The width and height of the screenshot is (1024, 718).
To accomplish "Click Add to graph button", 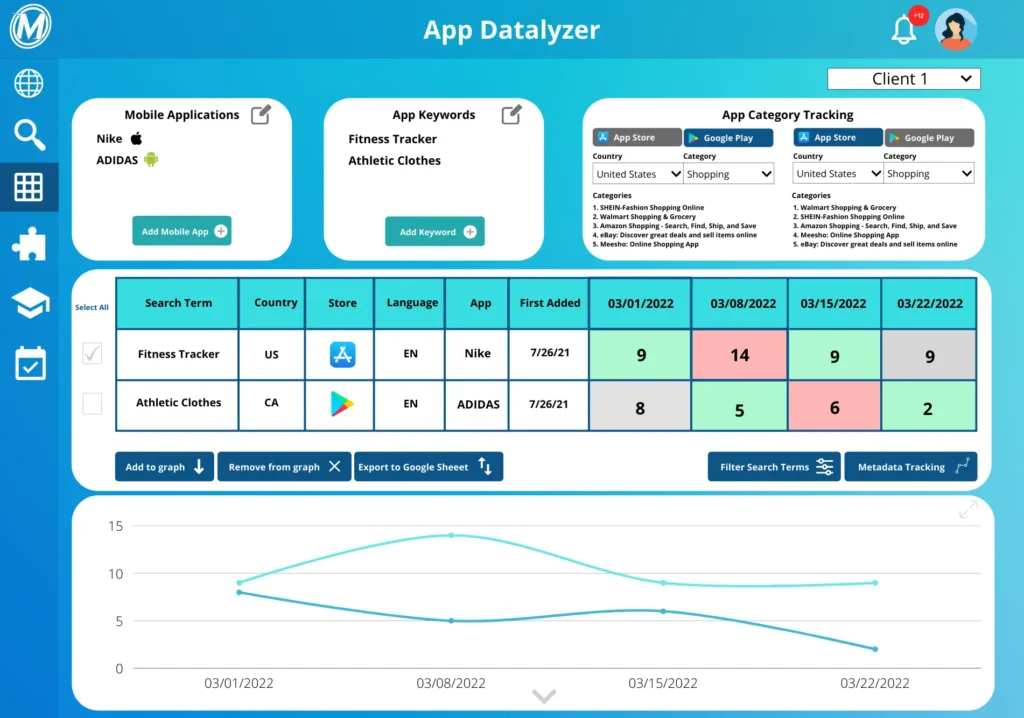I will click(x=165, y=466).
